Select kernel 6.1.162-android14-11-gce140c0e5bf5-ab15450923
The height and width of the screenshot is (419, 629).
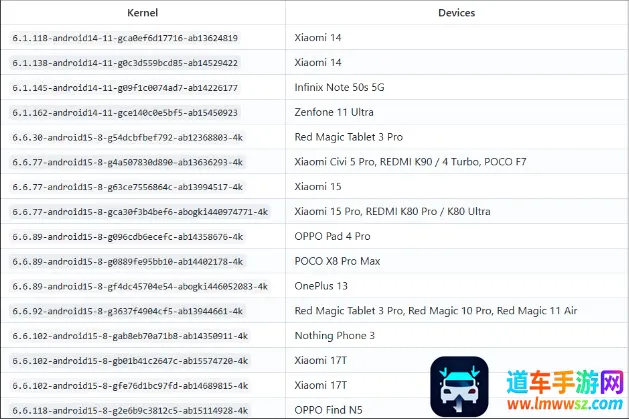tap(125, 113)
